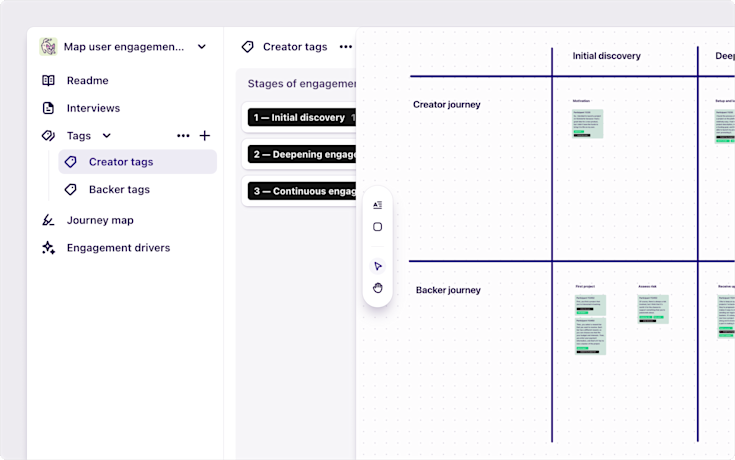Click the Stages of engagement group title
Image resolution: width=735 pixels, height=460 pixels.
302,84
